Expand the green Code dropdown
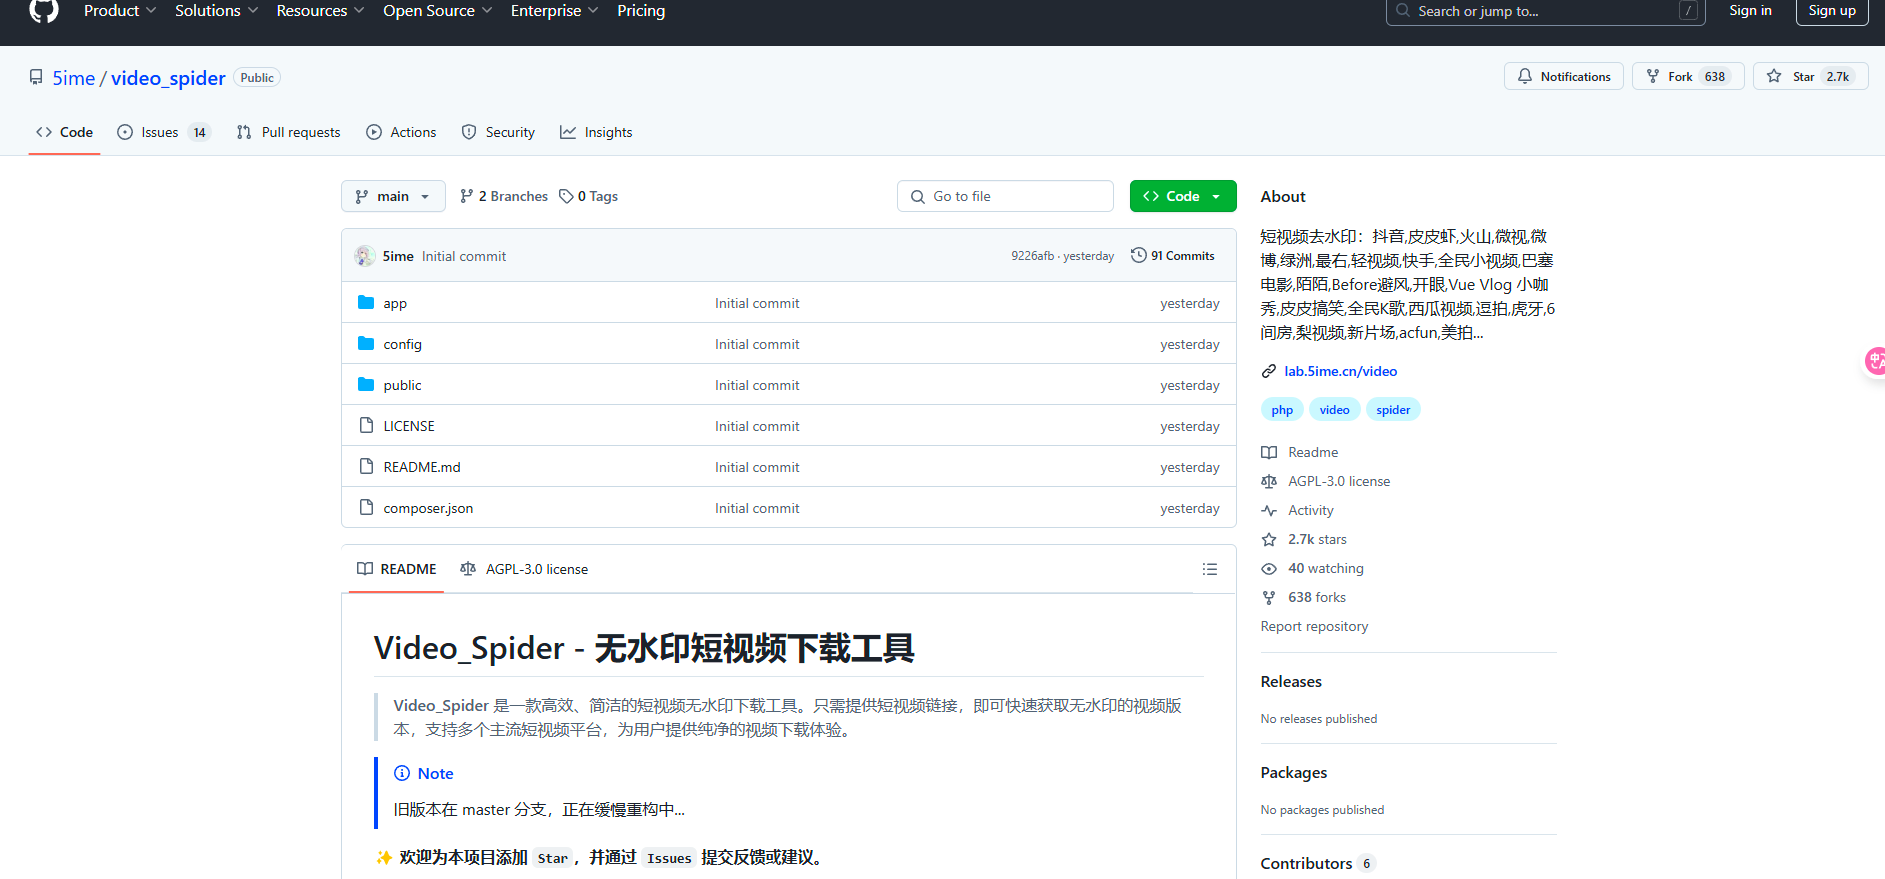This screenshot has width=1885, height=879. (1183, 196)
